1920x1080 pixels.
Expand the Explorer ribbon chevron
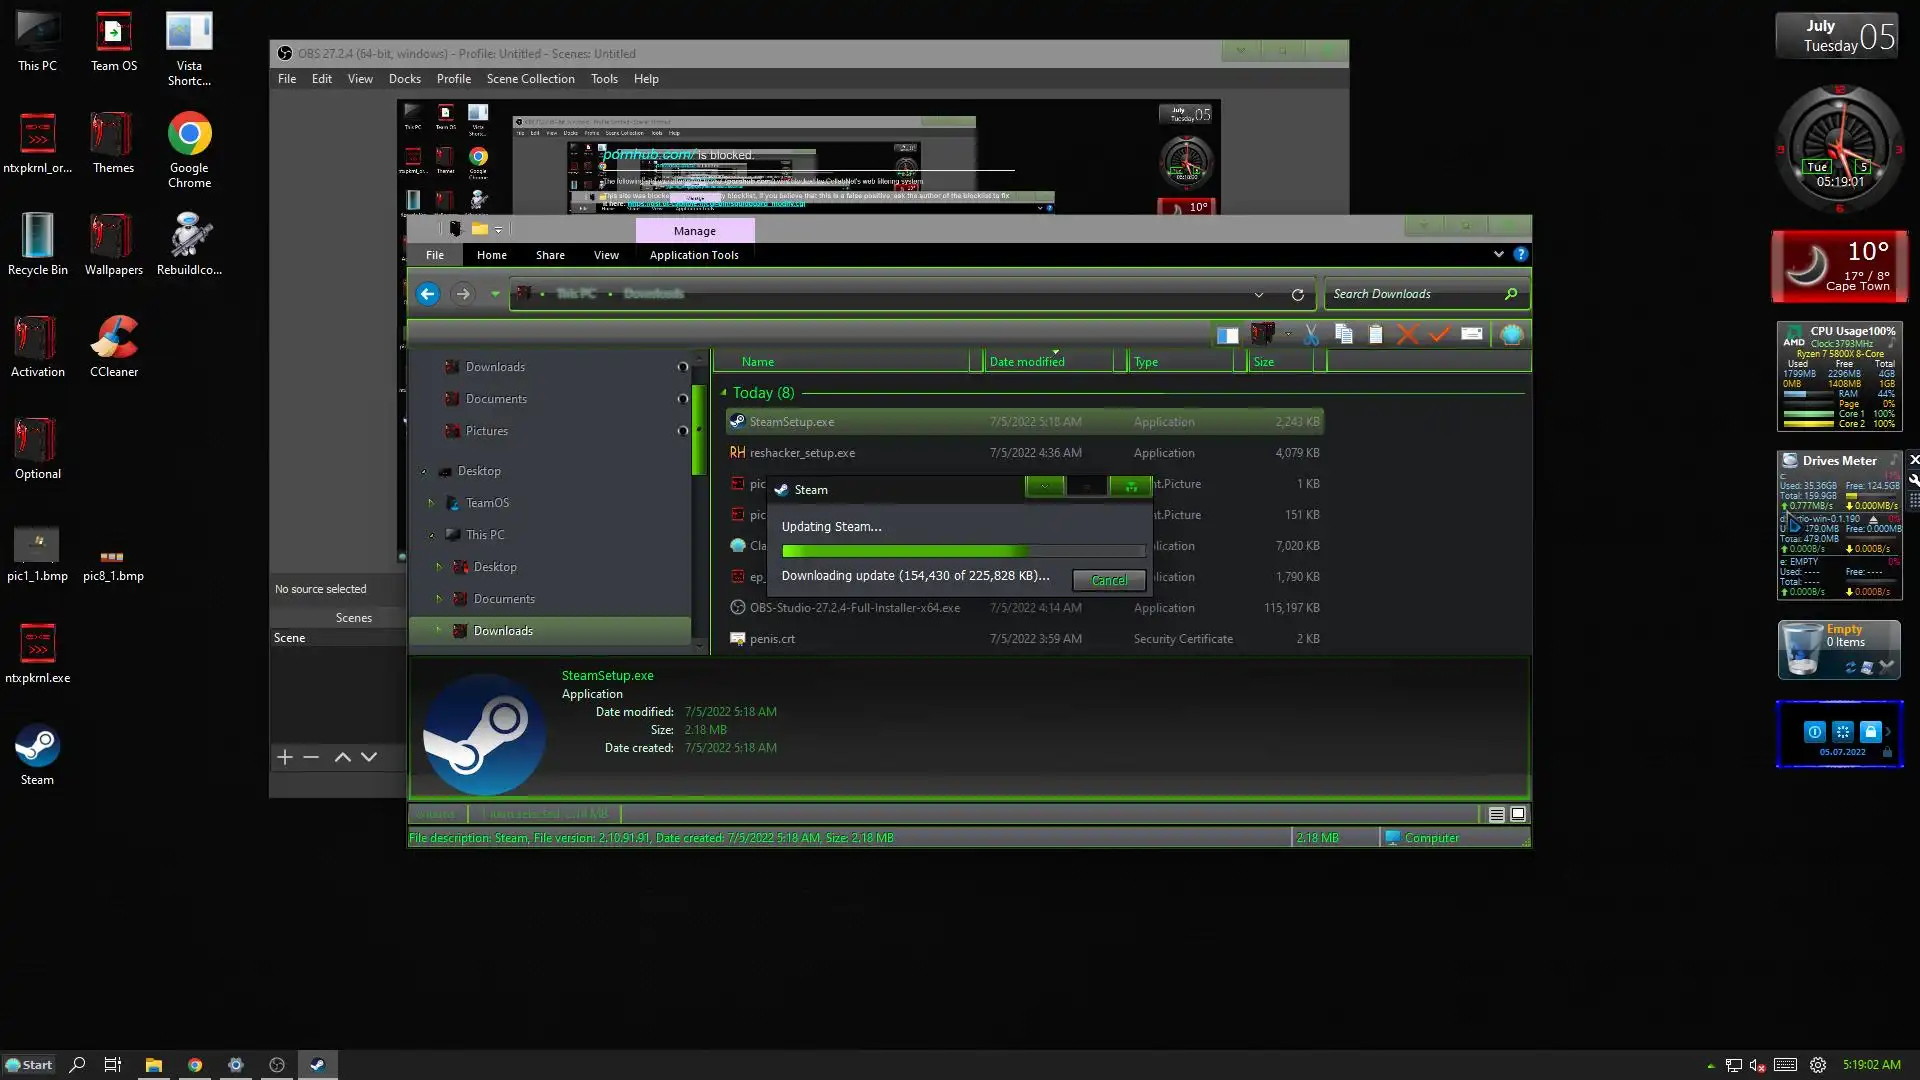[x=1498, y=254]
